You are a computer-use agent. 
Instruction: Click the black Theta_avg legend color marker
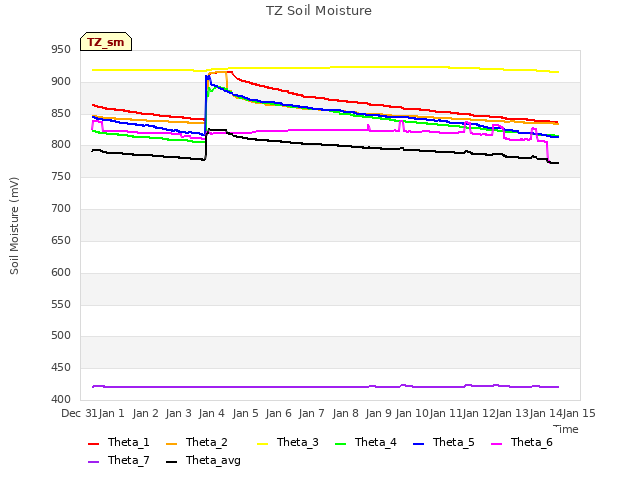(x=172, y=462)
